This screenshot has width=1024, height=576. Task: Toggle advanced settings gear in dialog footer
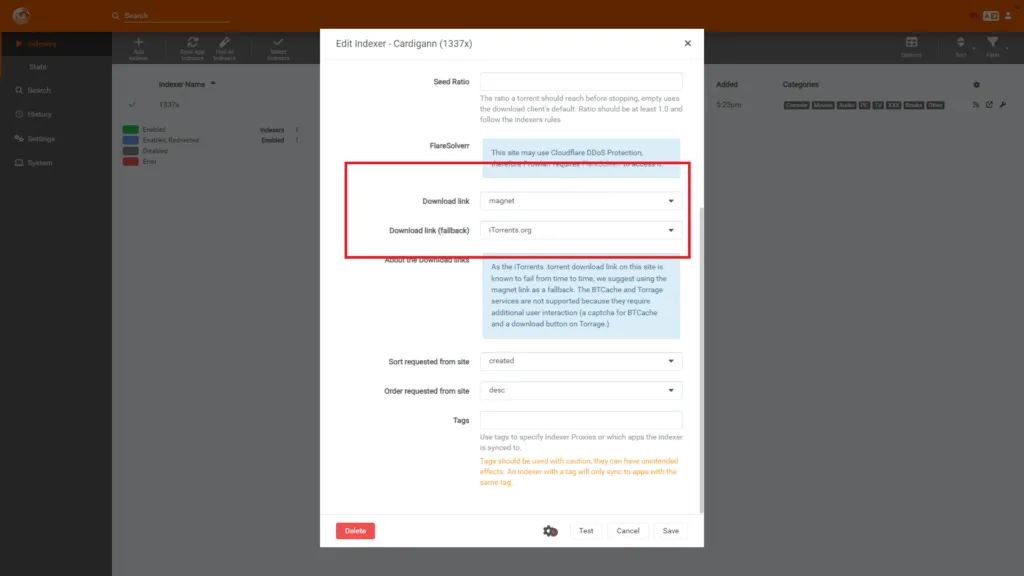(x=549, y=531)
